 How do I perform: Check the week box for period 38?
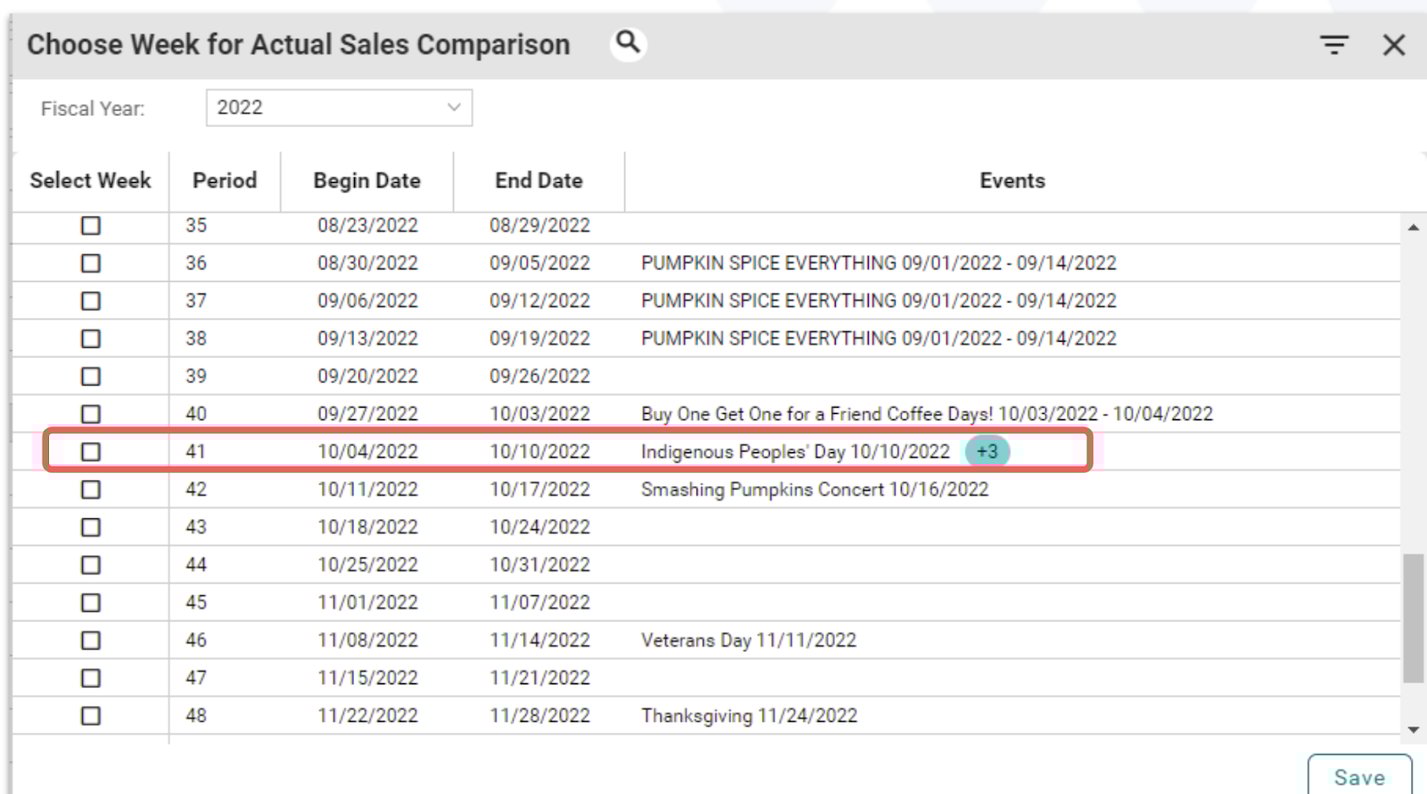tap(90, 338)
